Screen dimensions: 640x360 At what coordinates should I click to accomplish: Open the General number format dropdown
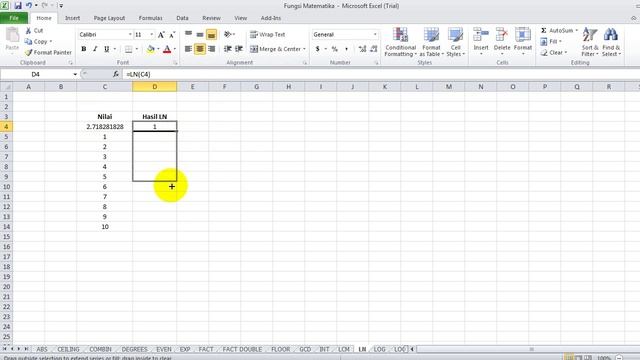375,35
